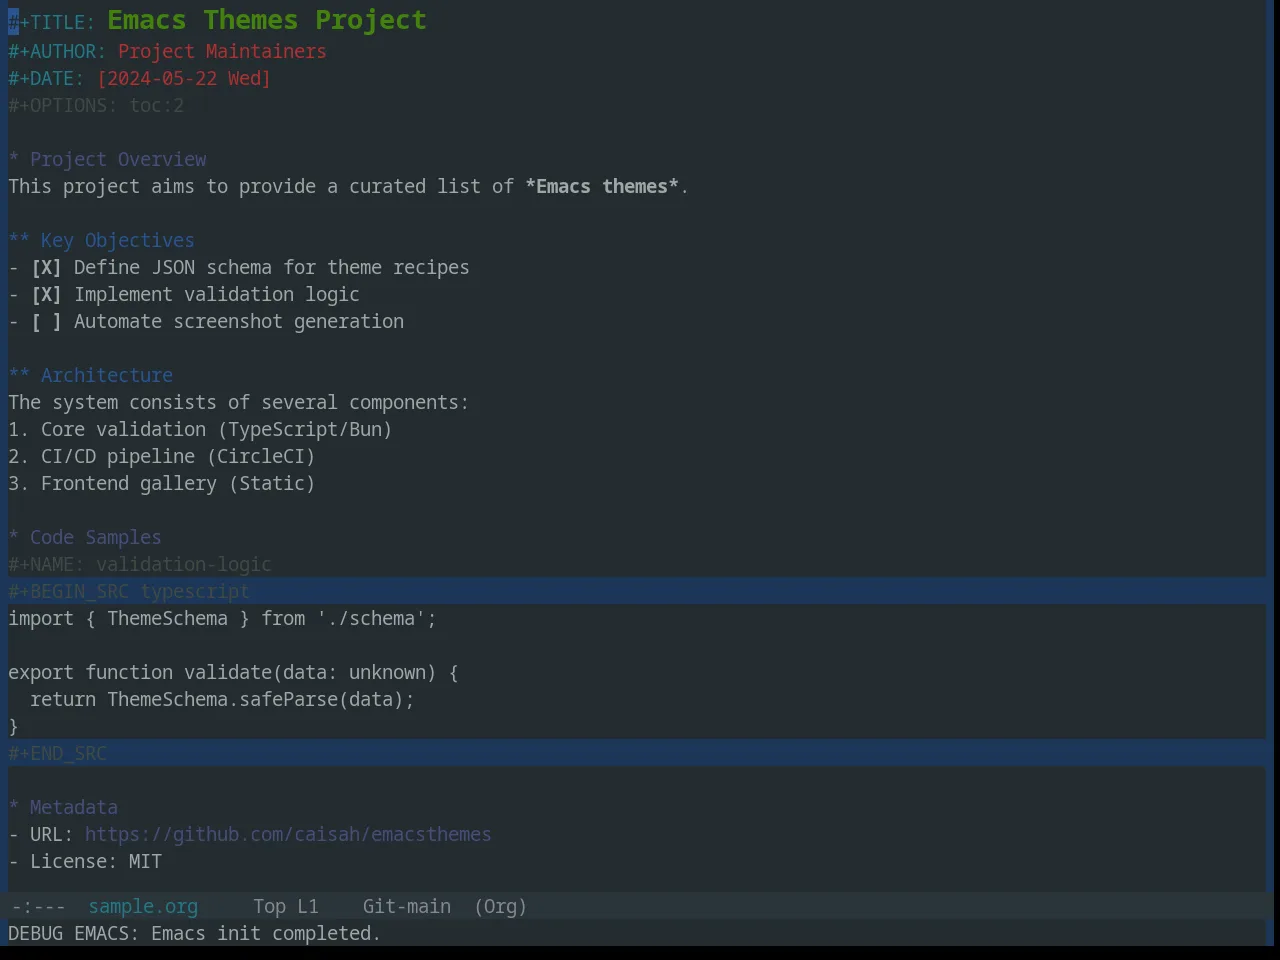This screenshot has width=1280, height=960.
Task: Click #+NAME: validation-logic line
Action: [140, 565]
